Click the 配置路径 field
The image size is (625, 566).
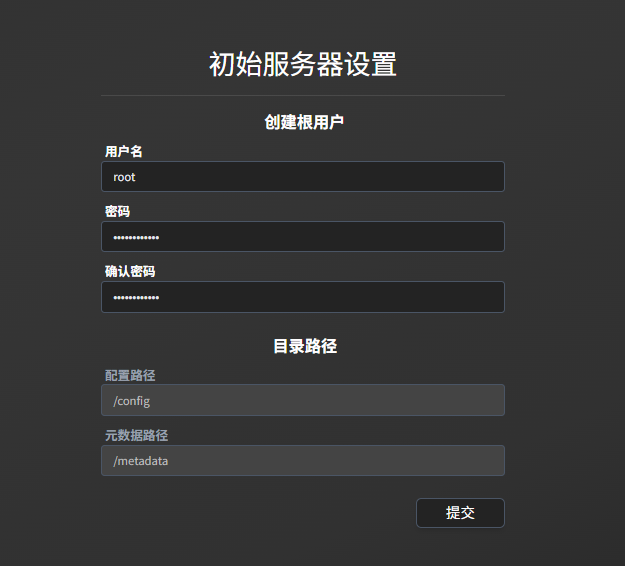click(x=302, y=400)
